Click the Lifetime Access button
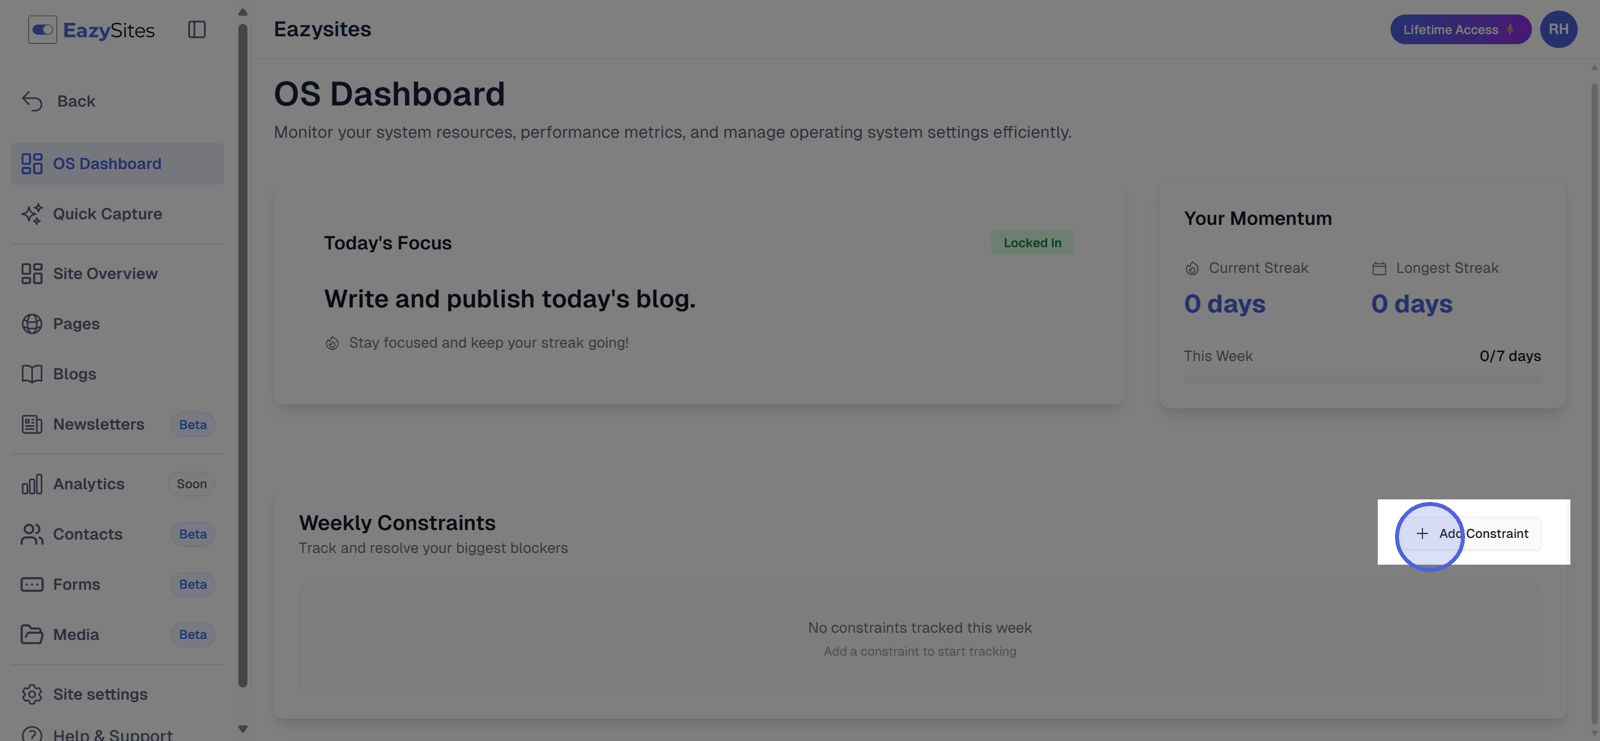The height and width of the screenshot is (741, 1600). click(1459, 29)
